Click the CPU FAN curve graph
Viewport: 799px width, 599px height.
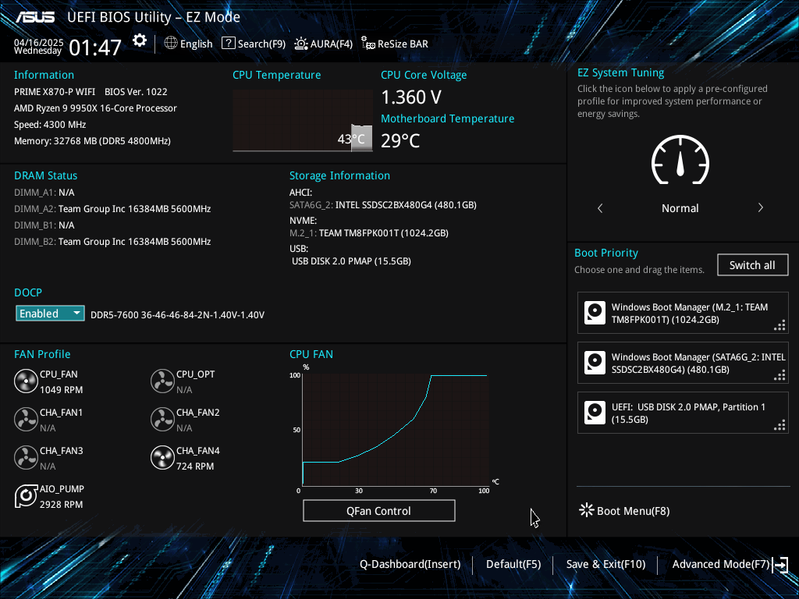point(395,429)
